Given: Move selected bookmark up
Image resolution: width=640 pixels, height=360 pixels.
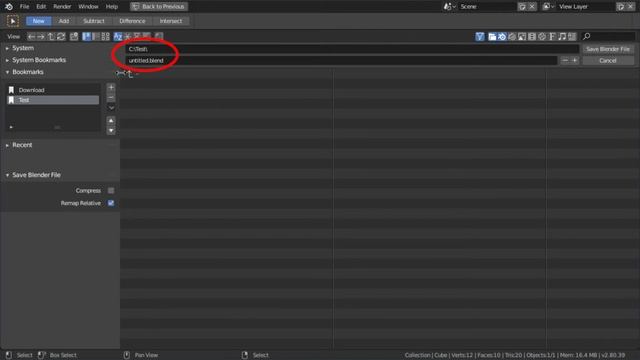Looking at the screenshot, I should tap(111, 120).
